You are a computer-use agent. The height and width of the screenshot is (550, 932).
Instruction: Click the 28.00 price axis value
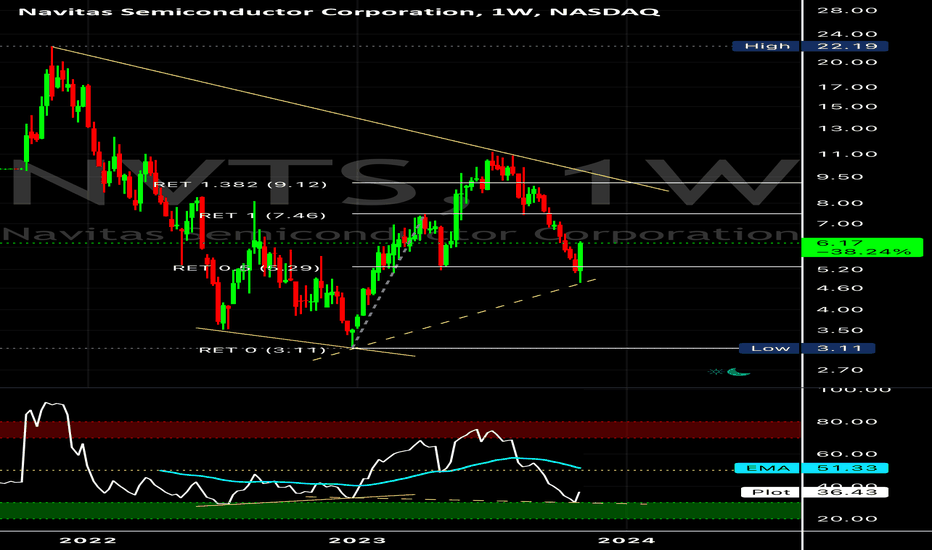coord(848,10)
